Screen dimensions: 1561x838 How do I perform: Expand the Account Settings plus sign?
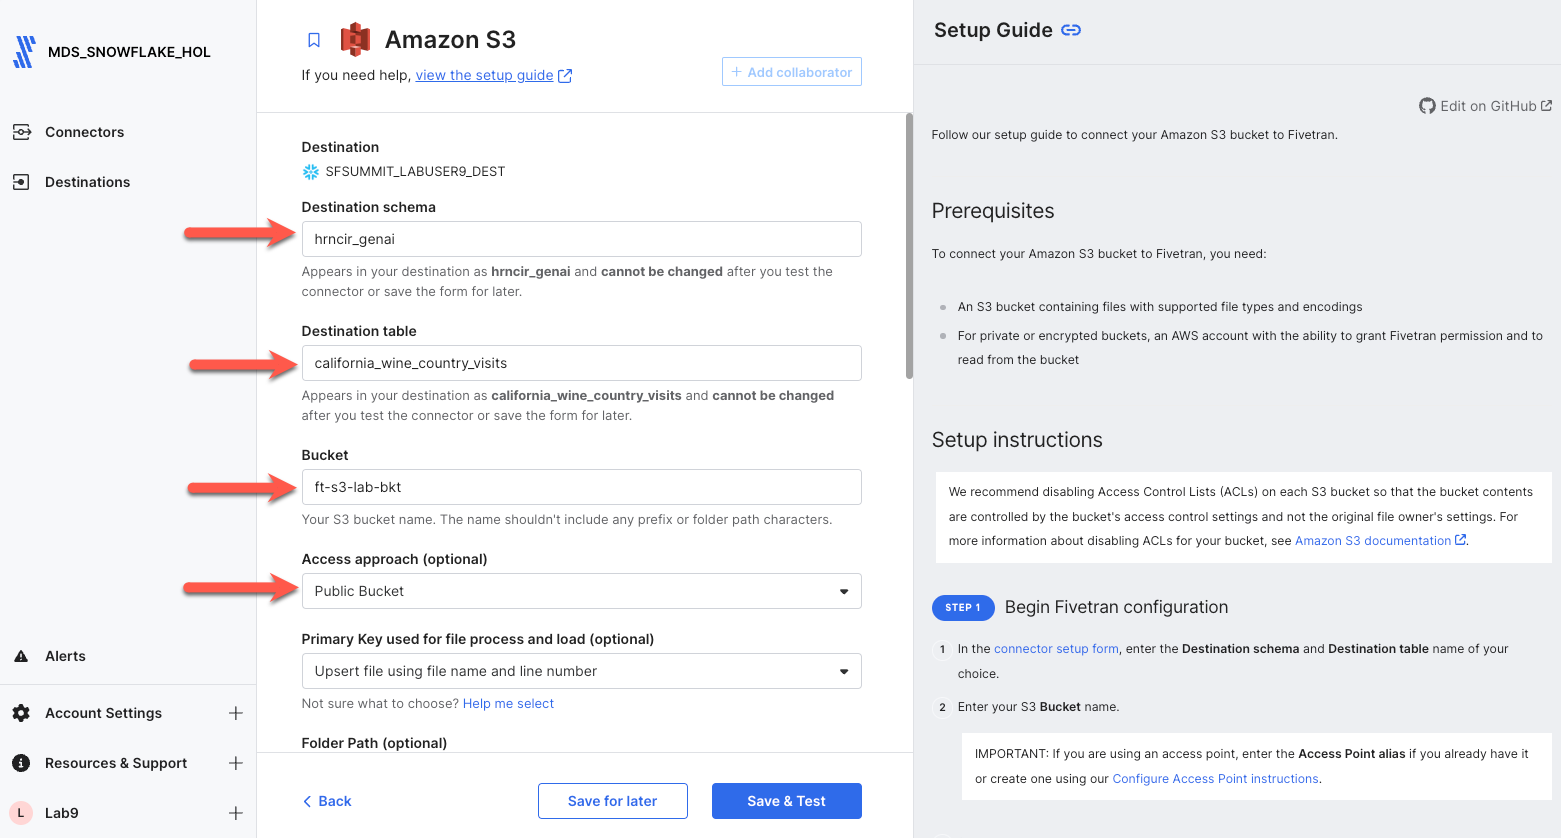236,713
